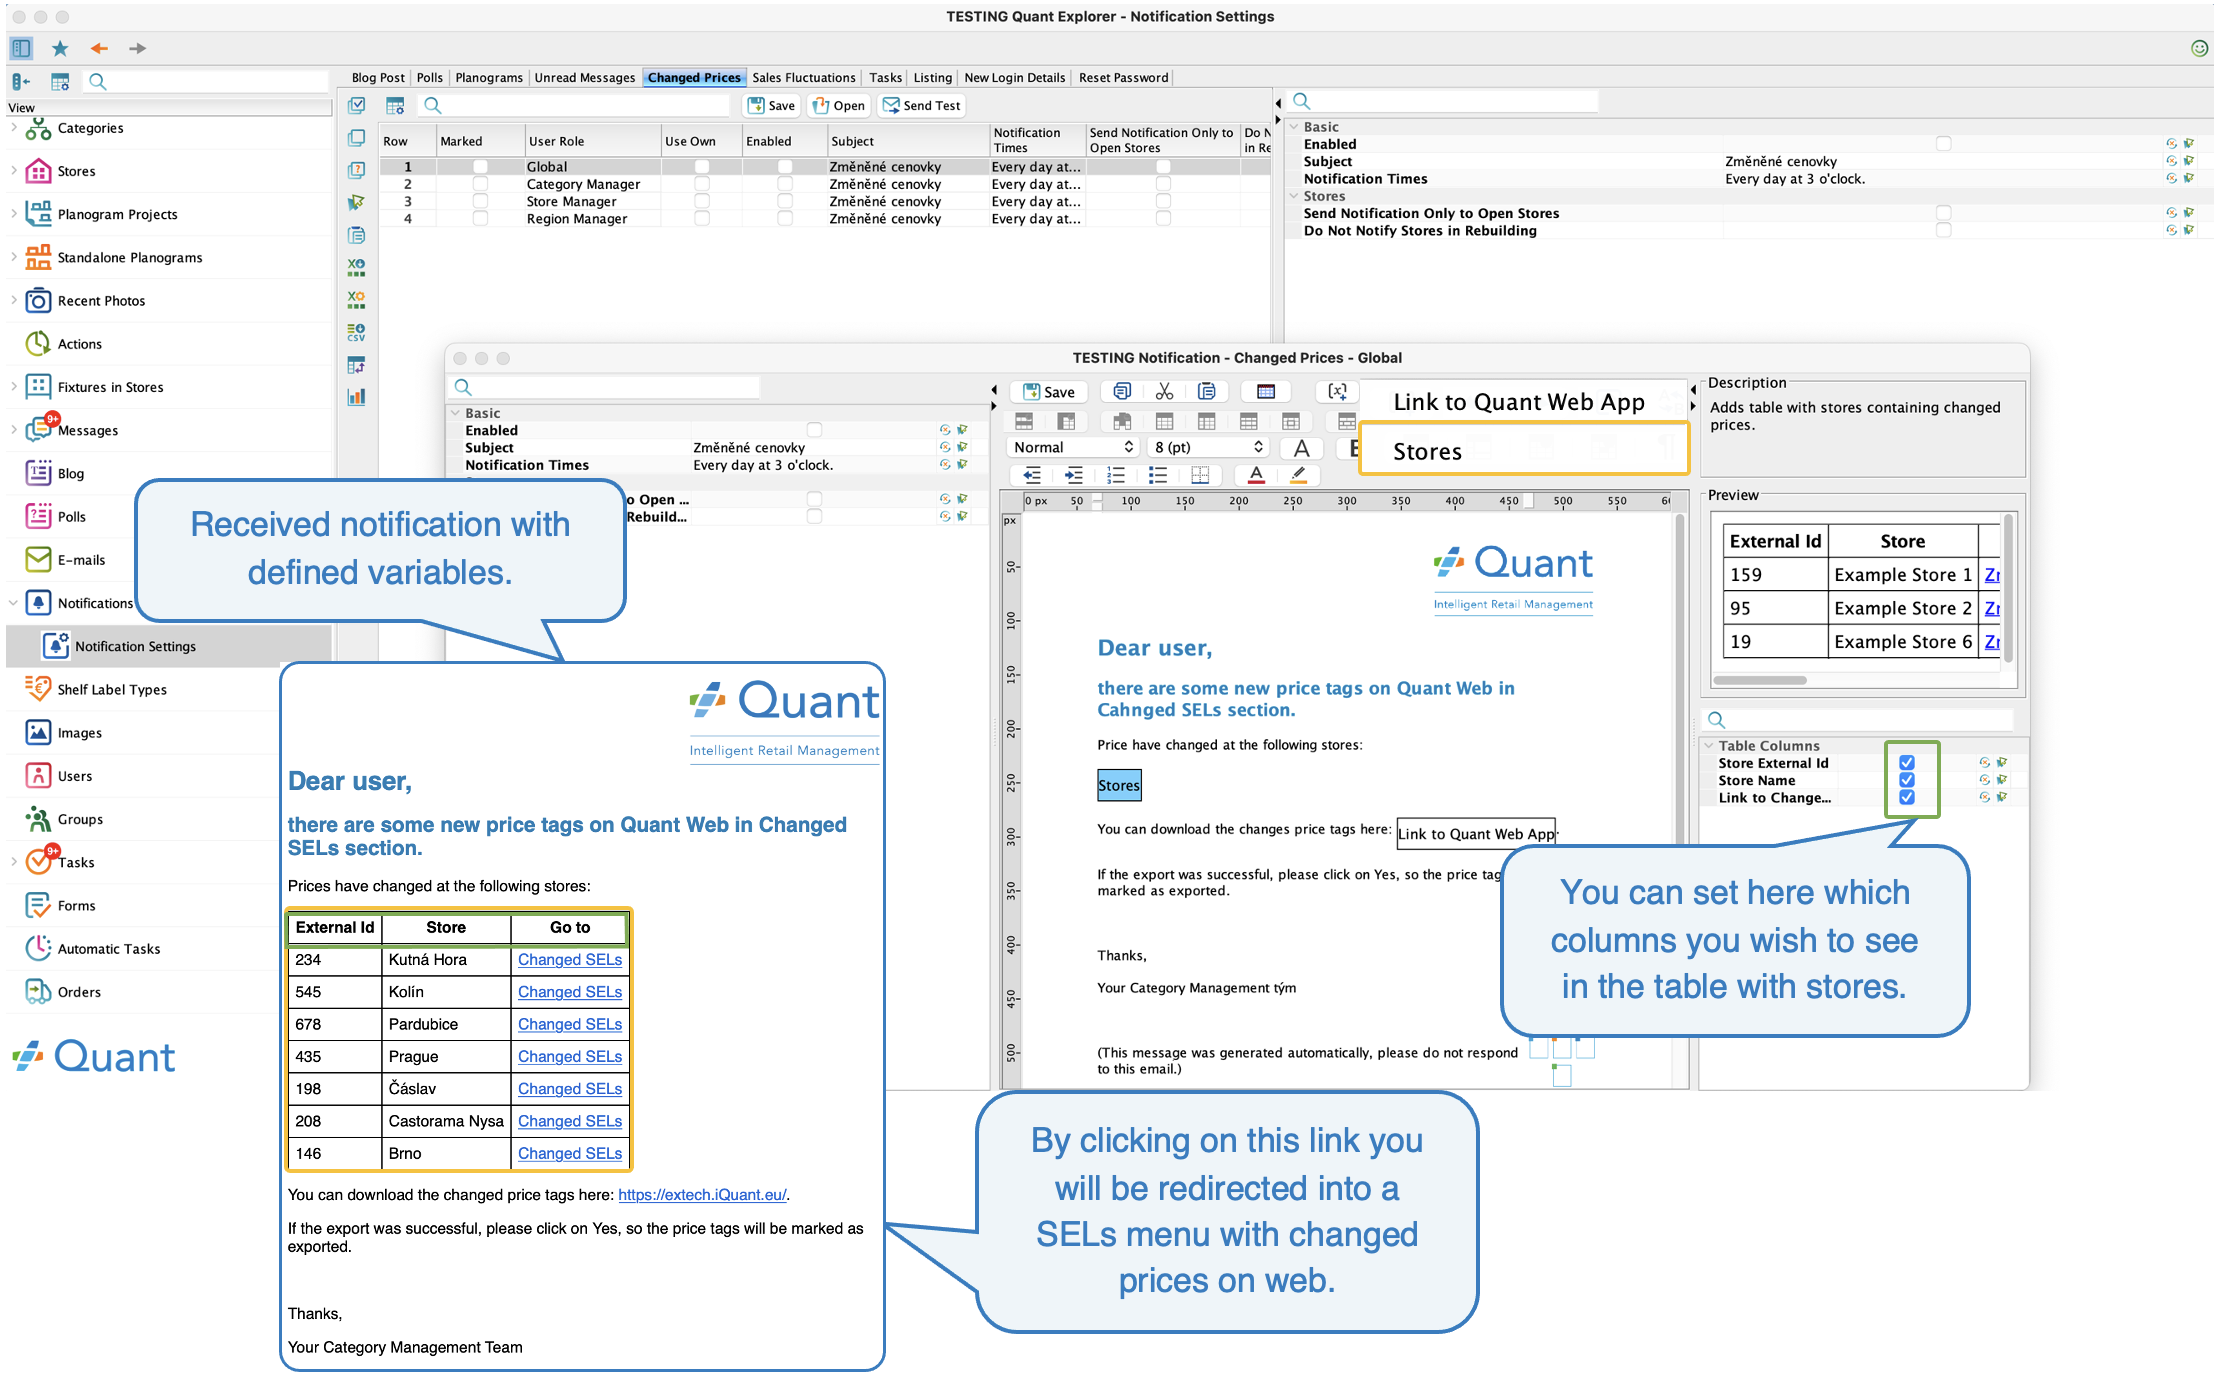
Task: Toggle Do Not Notify Stores in Rebuilding checkbox
Action: 1944,230
